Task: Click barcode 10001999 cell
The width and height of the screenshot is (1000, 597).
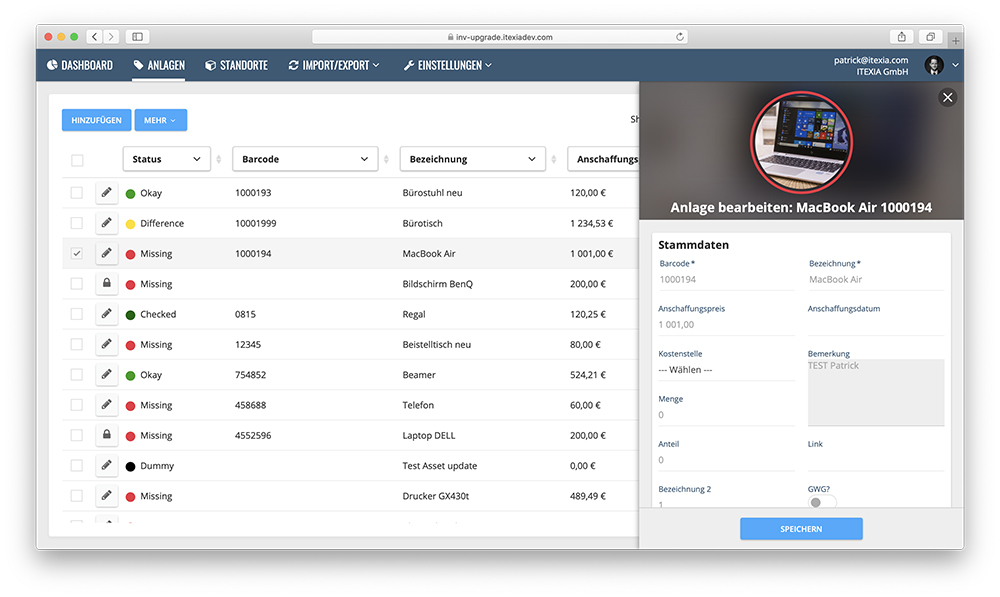Action: [x=256, y=223]
